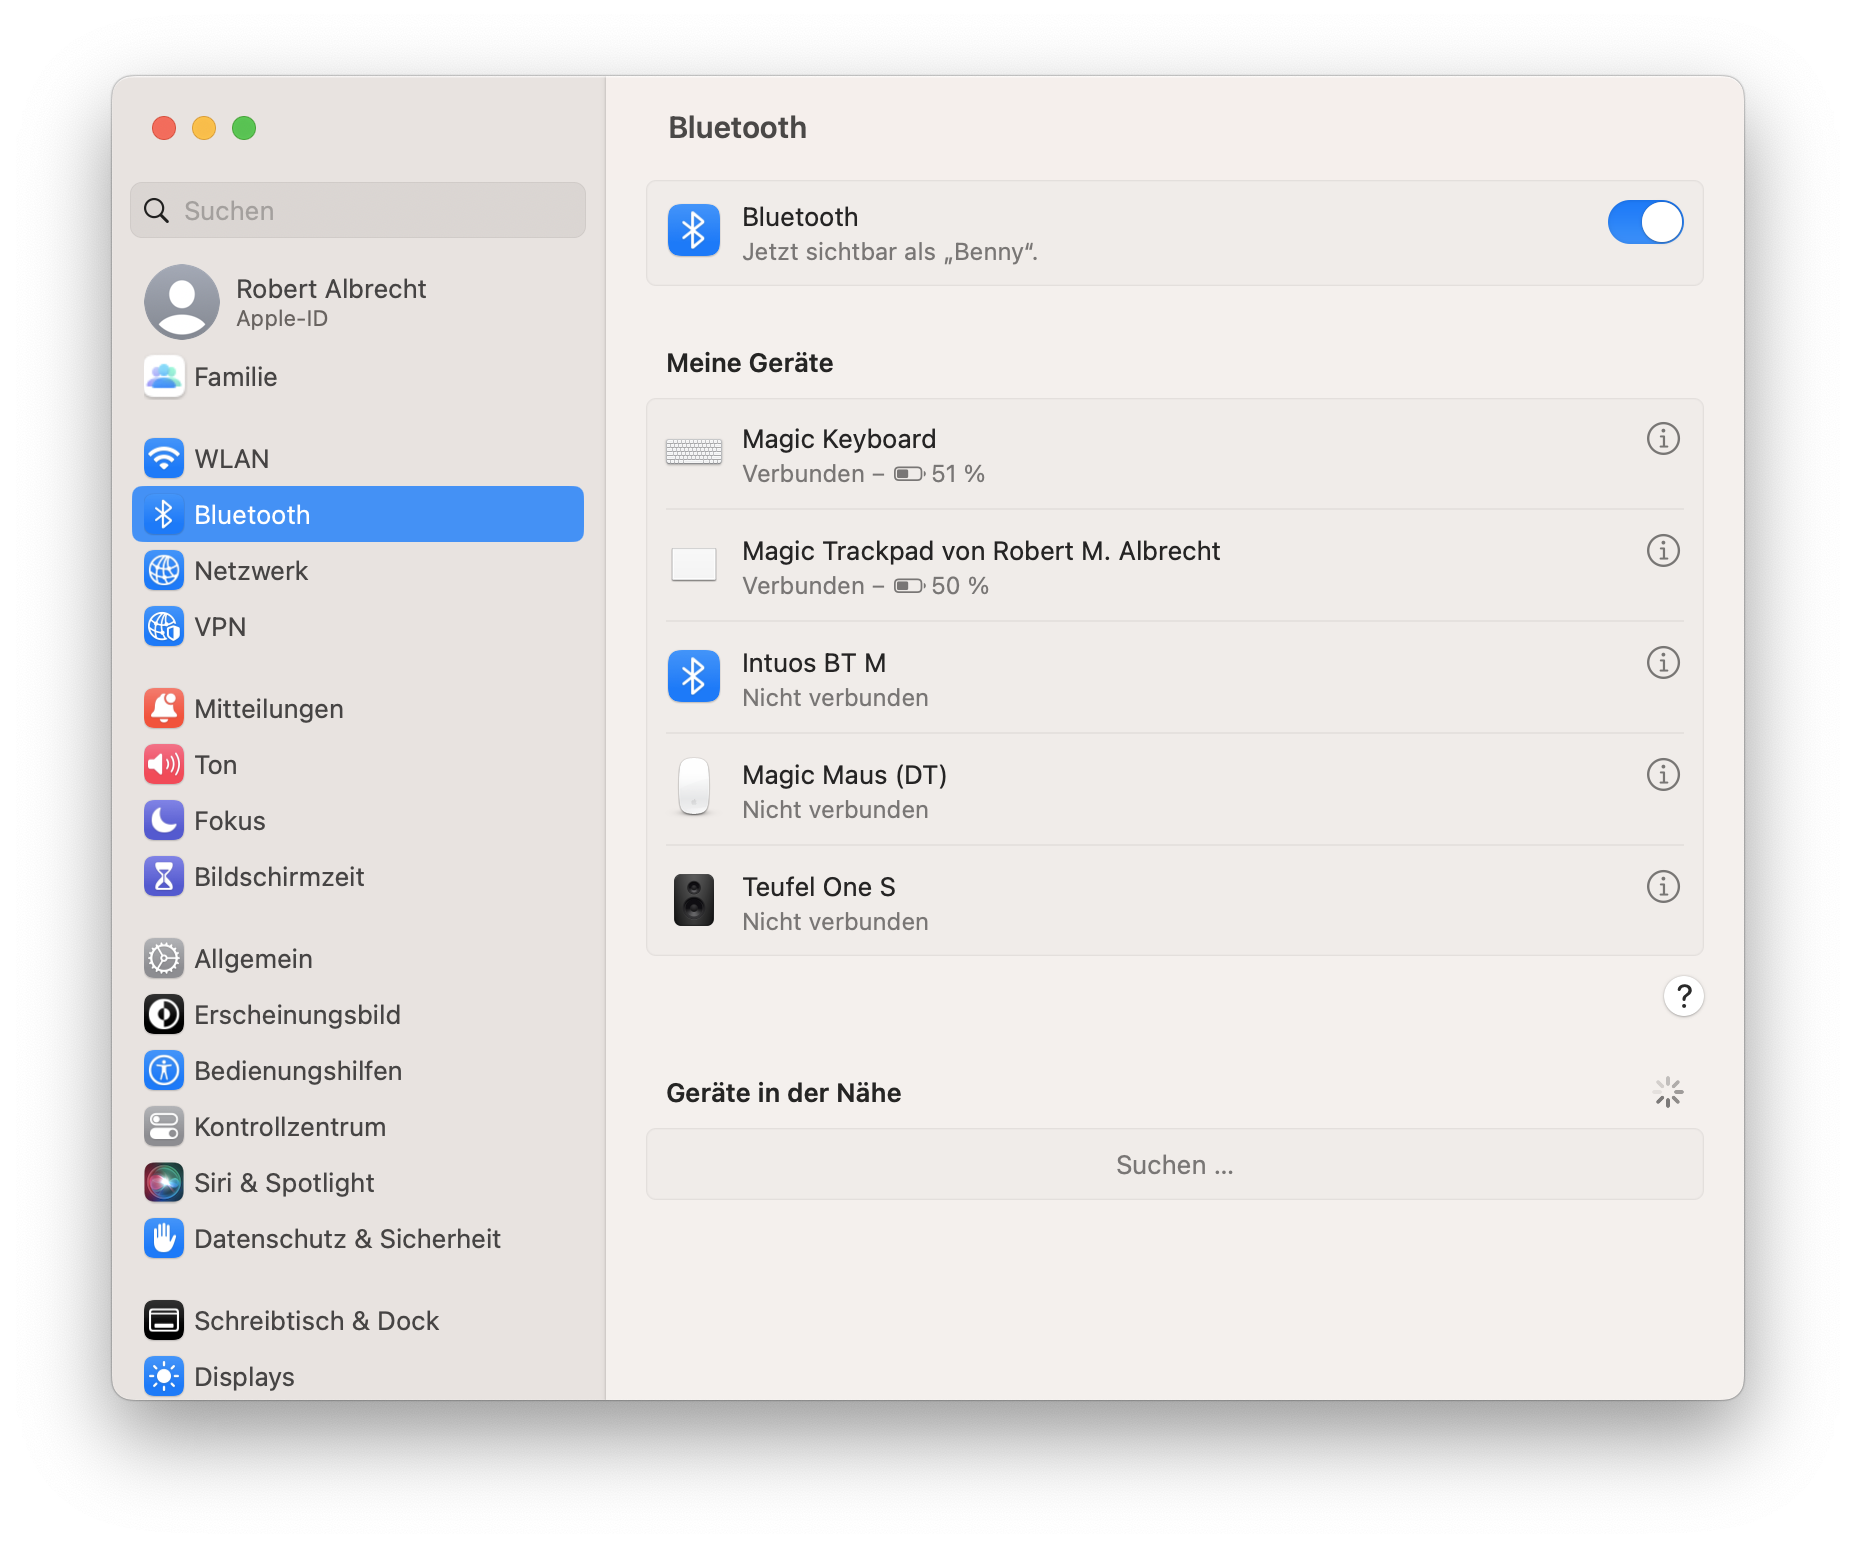1856x1548 pixels.
Task: View info for Teufel One S
Action: [x=1663, y=887]
